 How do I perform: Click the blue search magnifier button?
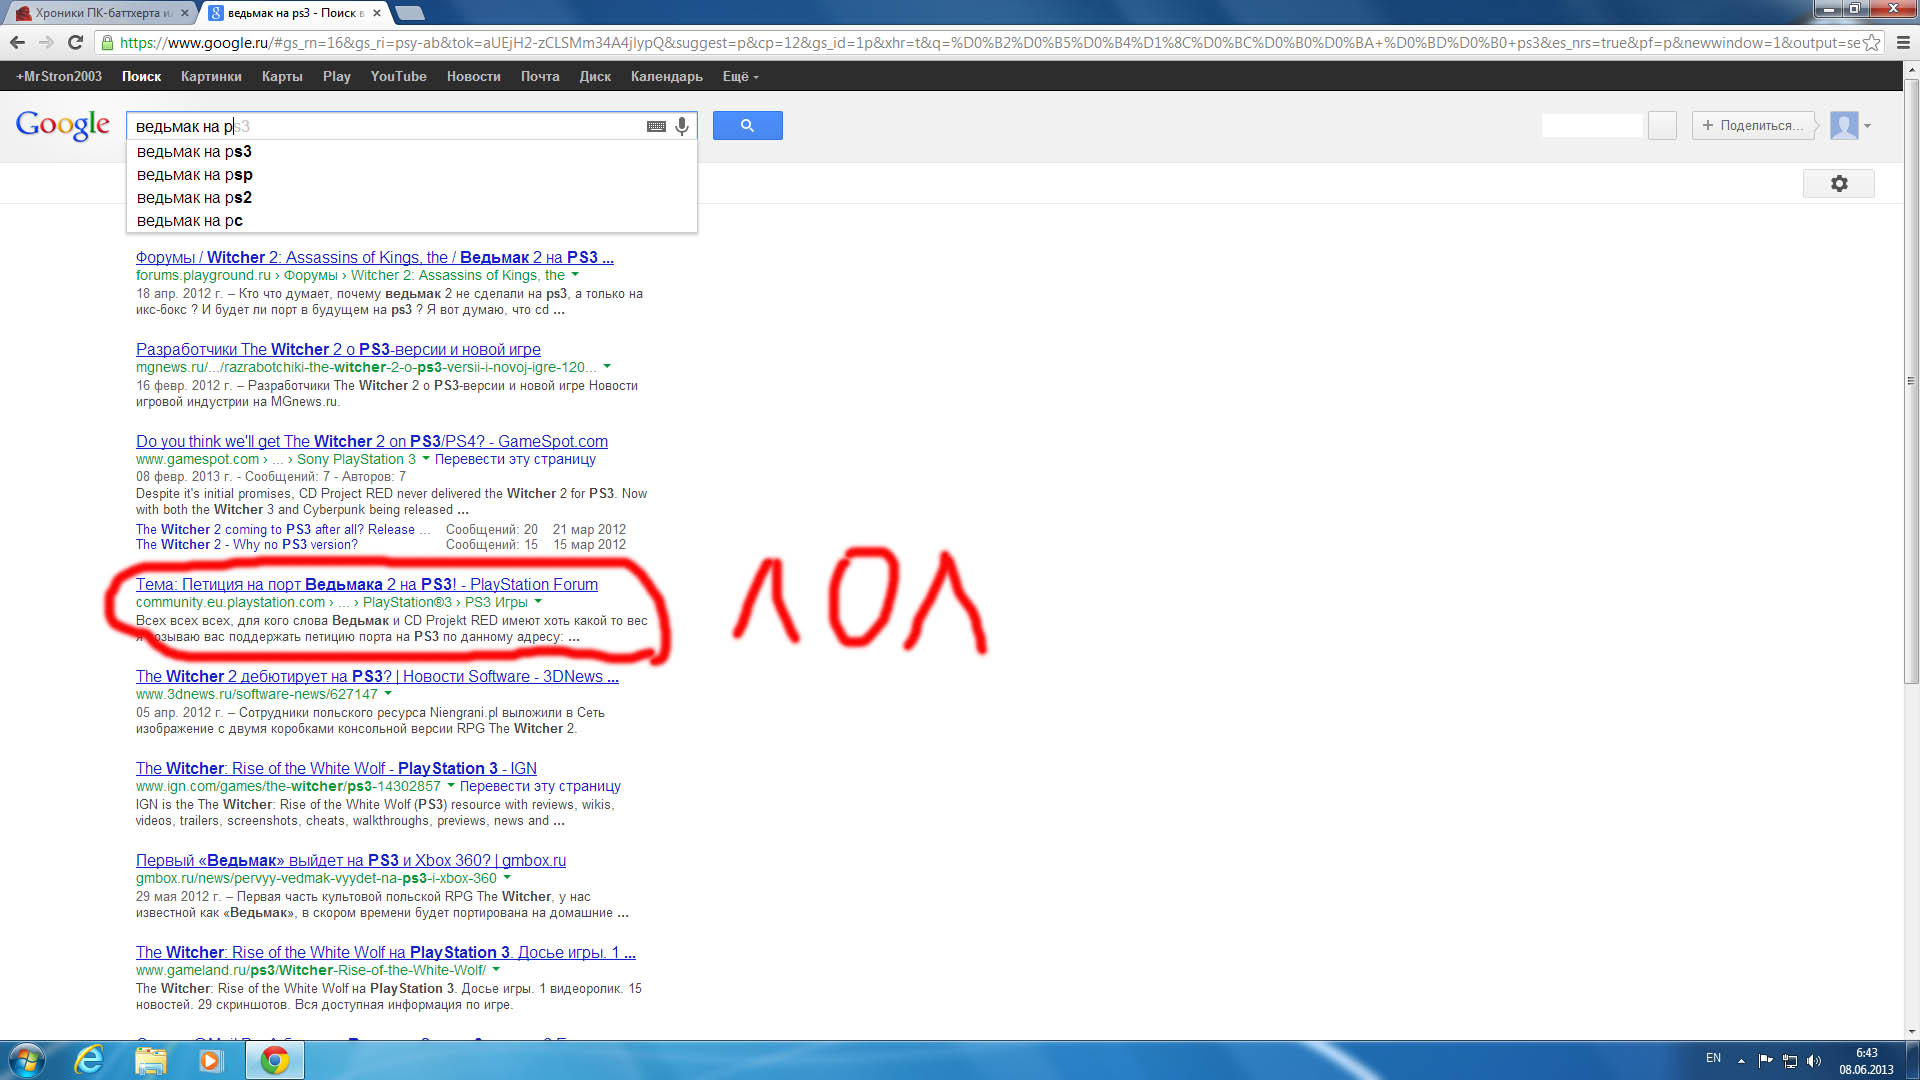[747, 125]
